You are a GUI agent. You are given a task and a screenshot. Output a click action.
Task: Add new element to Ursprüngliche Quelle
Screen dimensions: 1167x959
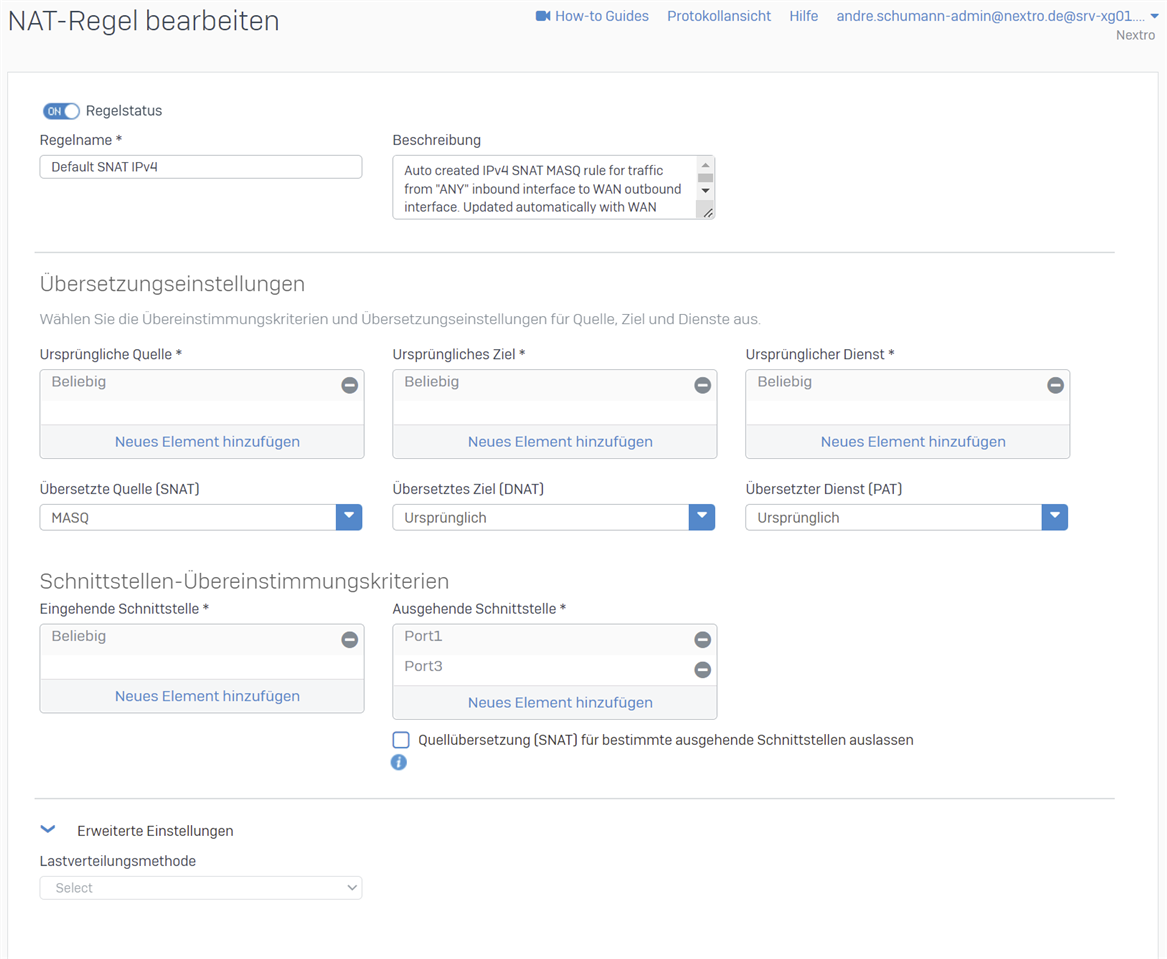207,441
